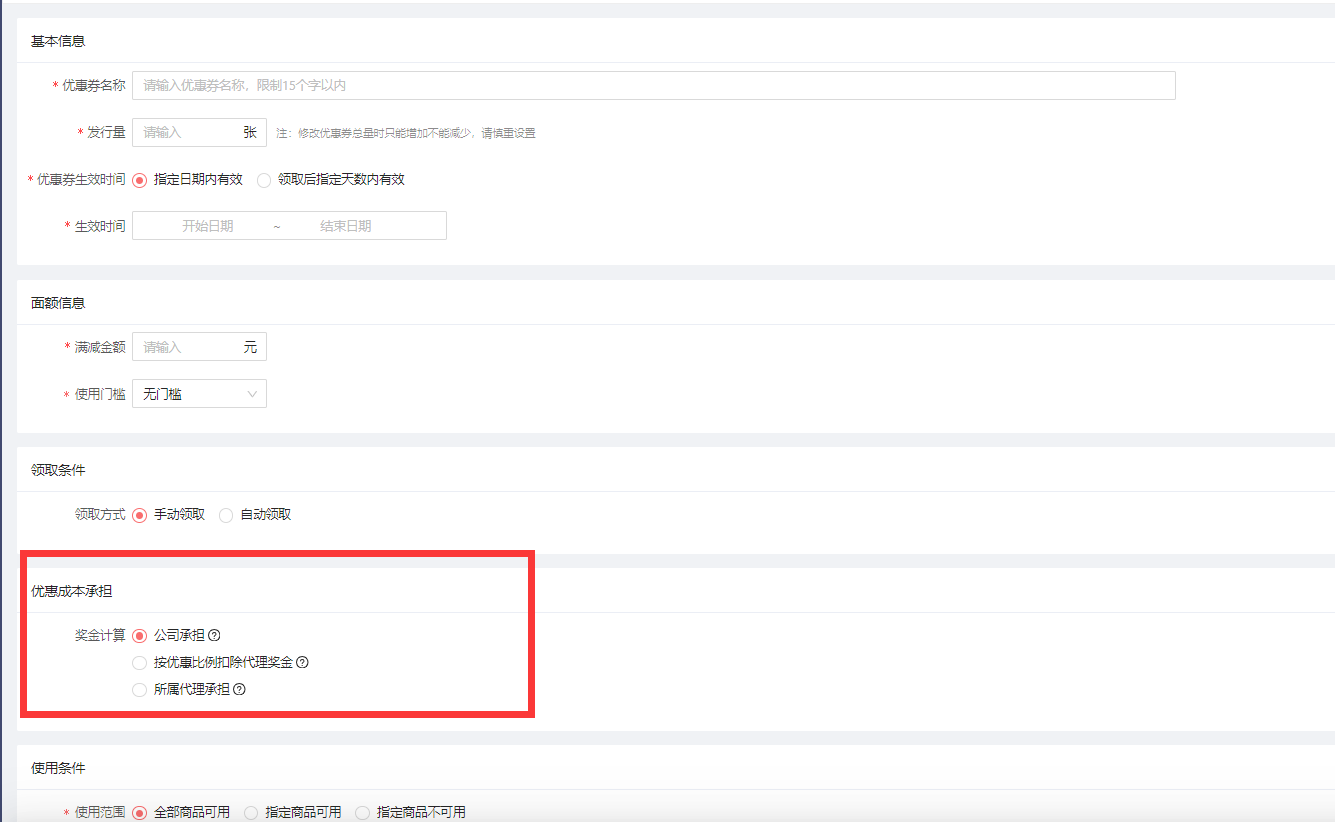Select 全部商品可用 usage scope
Image resolution: width=1335 pixels, height=822 pixels.
coord(140,812)
